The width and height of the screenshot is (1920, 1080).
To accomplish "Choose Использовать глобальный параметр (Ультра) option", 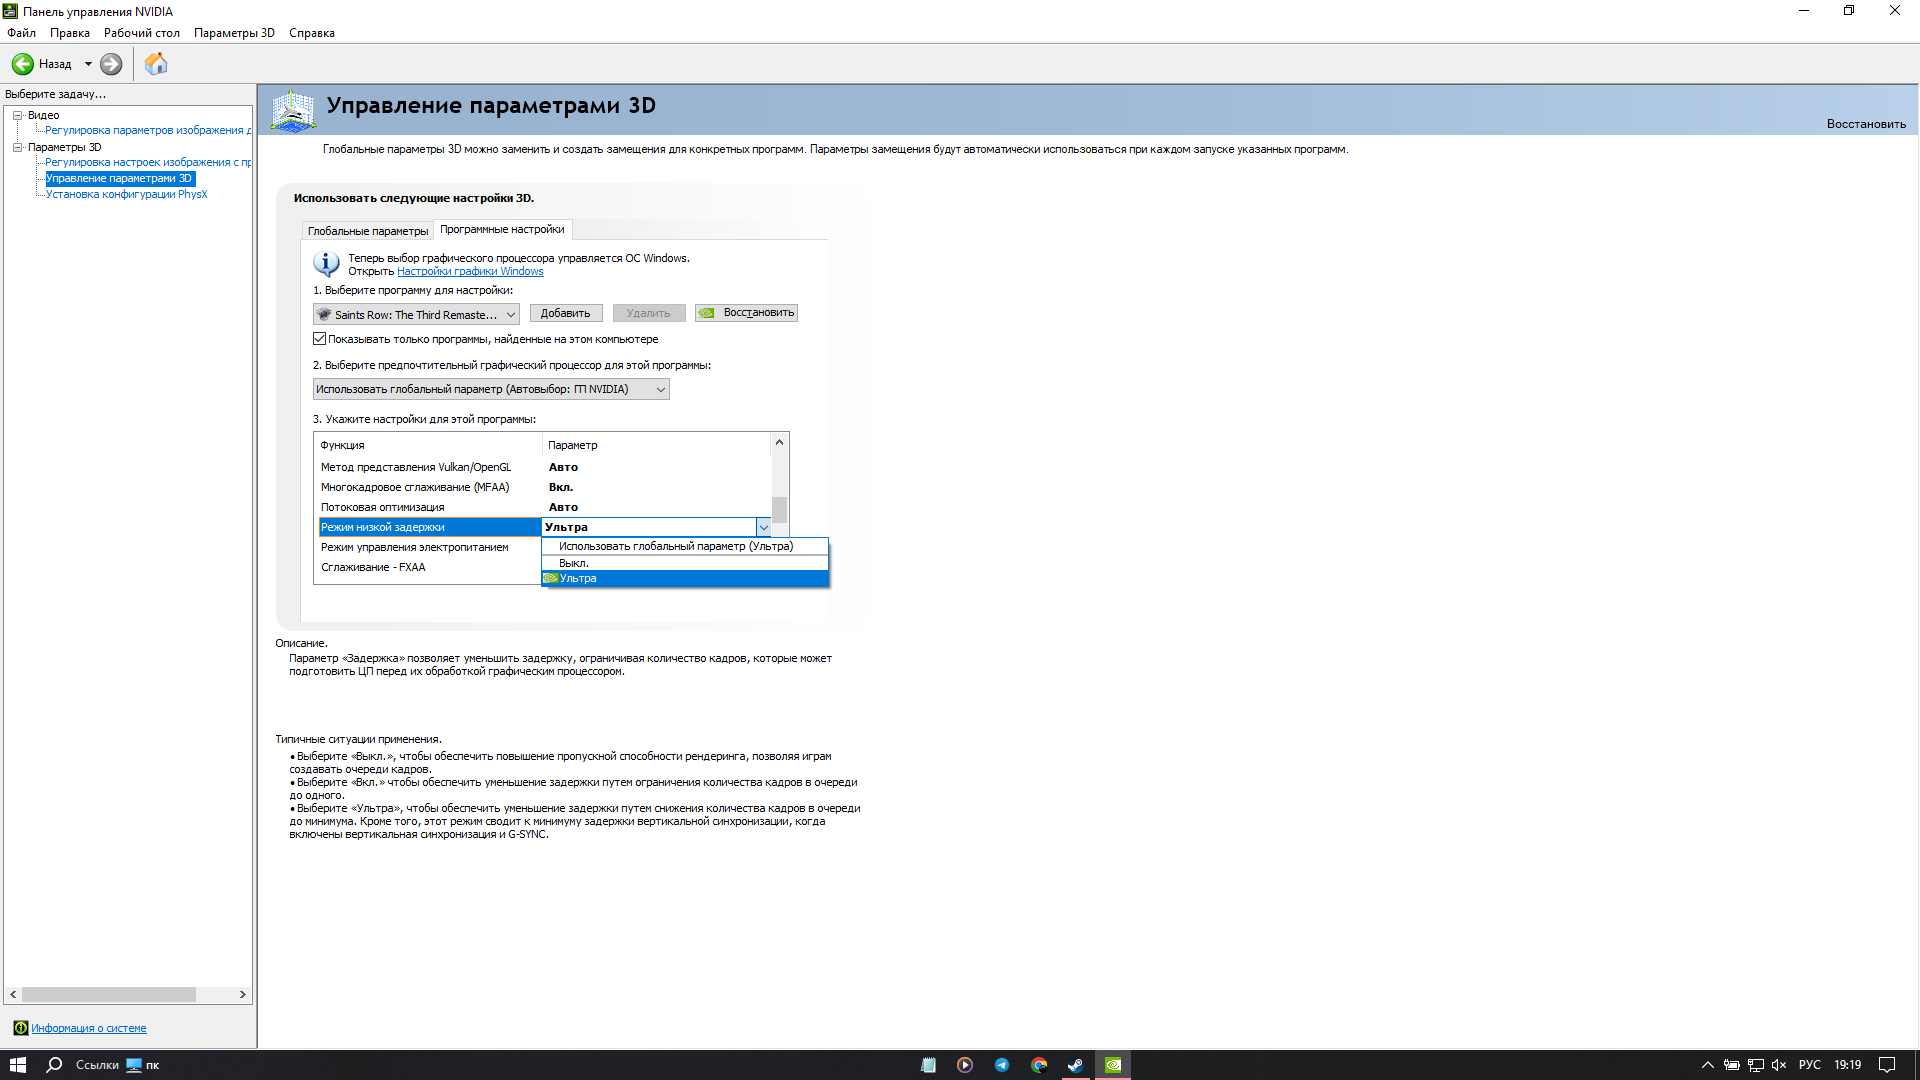I will 685,546.
